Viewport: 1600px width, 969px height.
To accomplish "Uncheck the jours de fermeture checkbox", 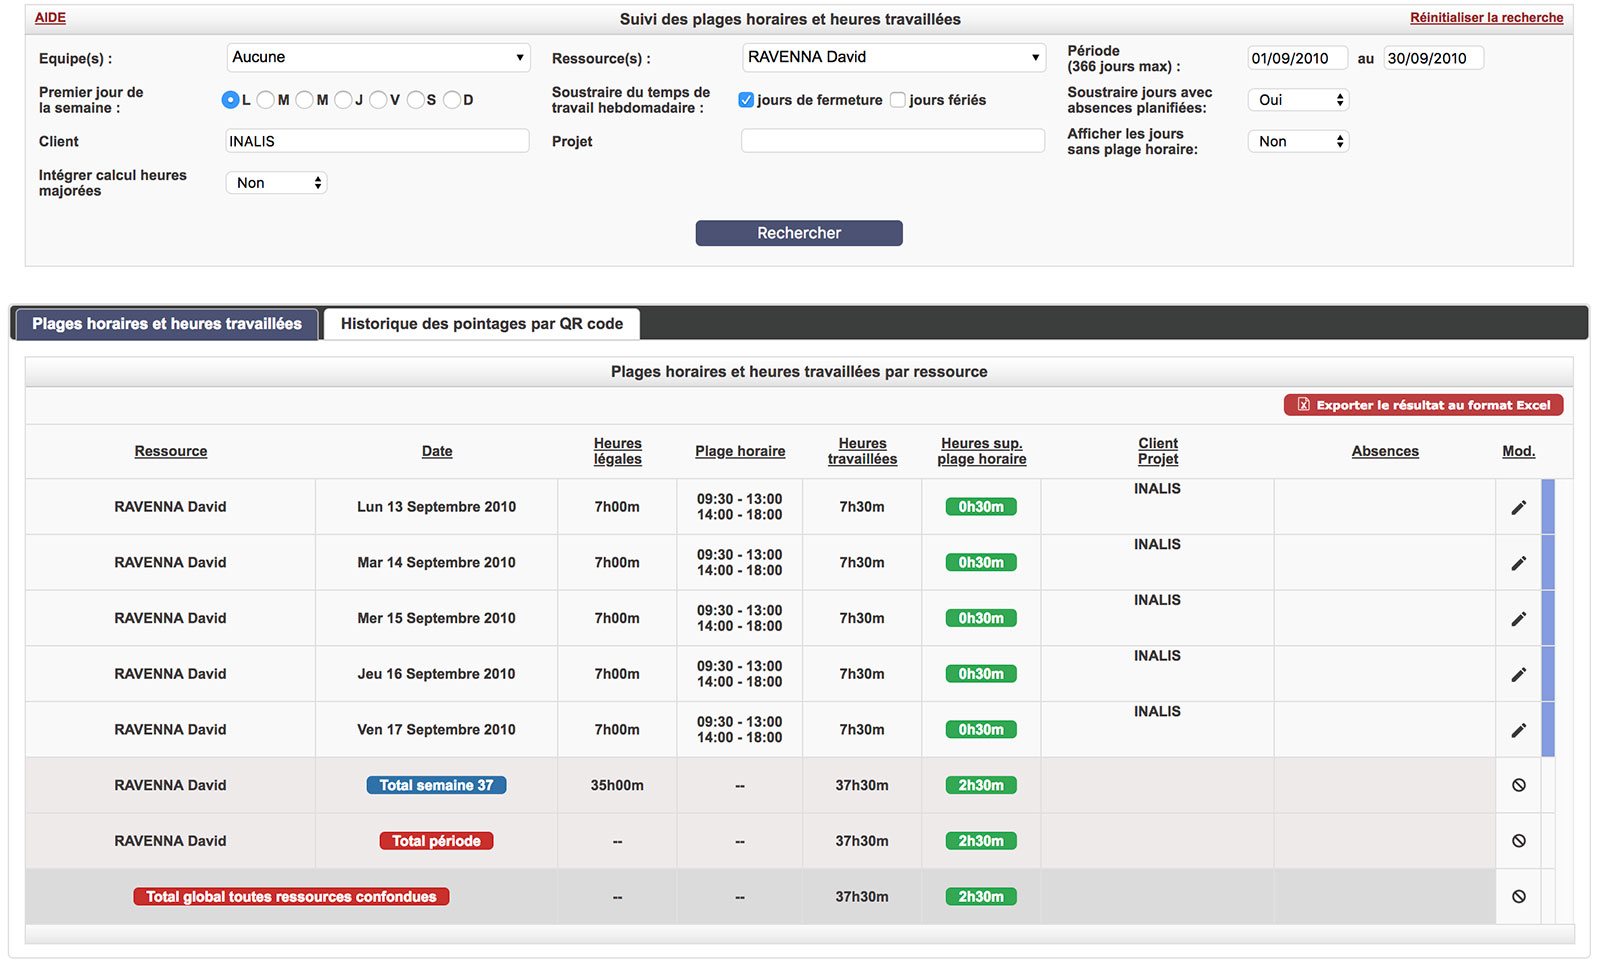I will click(x=746, y=100).
